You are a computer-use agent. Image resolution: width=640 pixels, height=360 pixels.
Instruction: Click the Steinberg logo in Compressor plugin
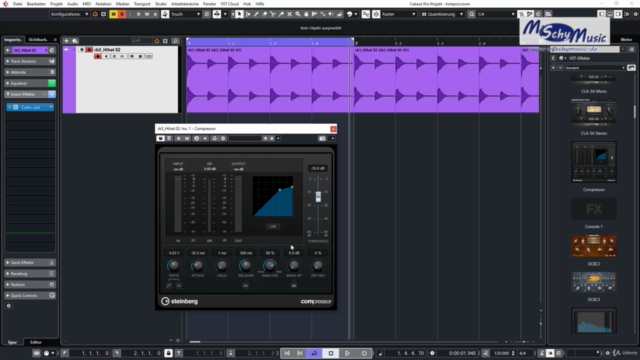[179, 301]
